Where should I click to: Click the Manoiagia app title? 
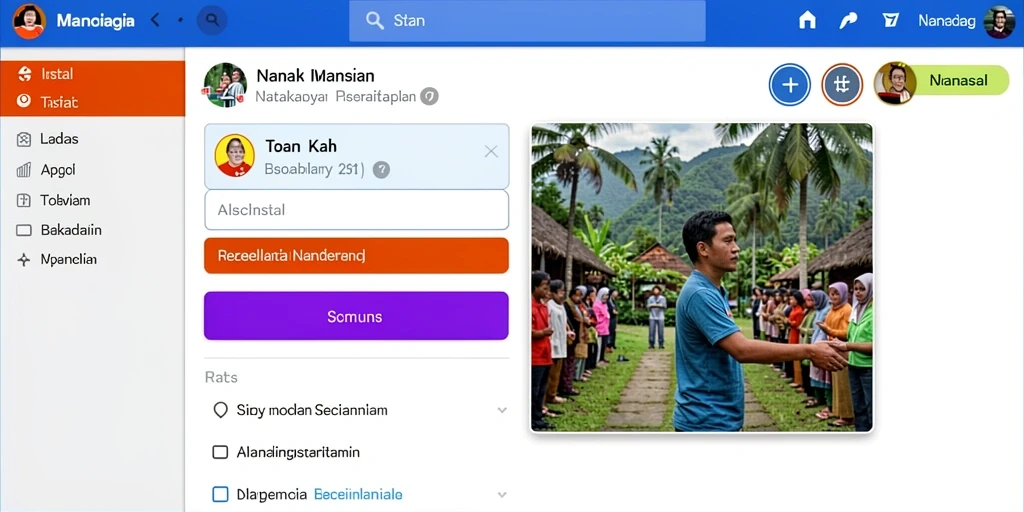tap(95, 21)
